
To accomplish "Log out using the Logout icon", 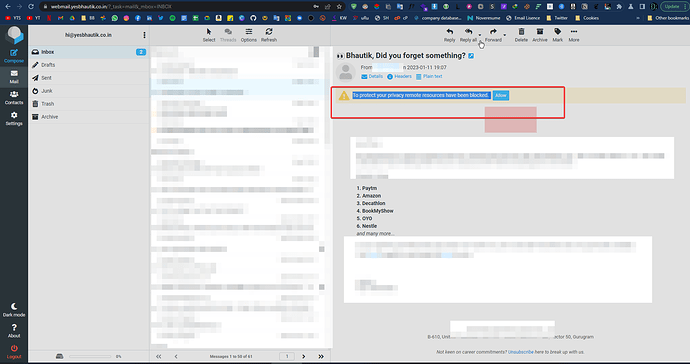I will [x=14, y=352].
